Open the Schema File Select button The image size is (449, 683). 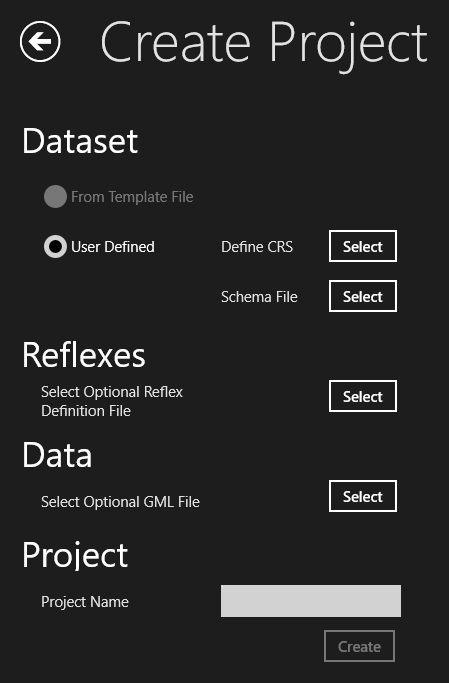tap(363, 296)
